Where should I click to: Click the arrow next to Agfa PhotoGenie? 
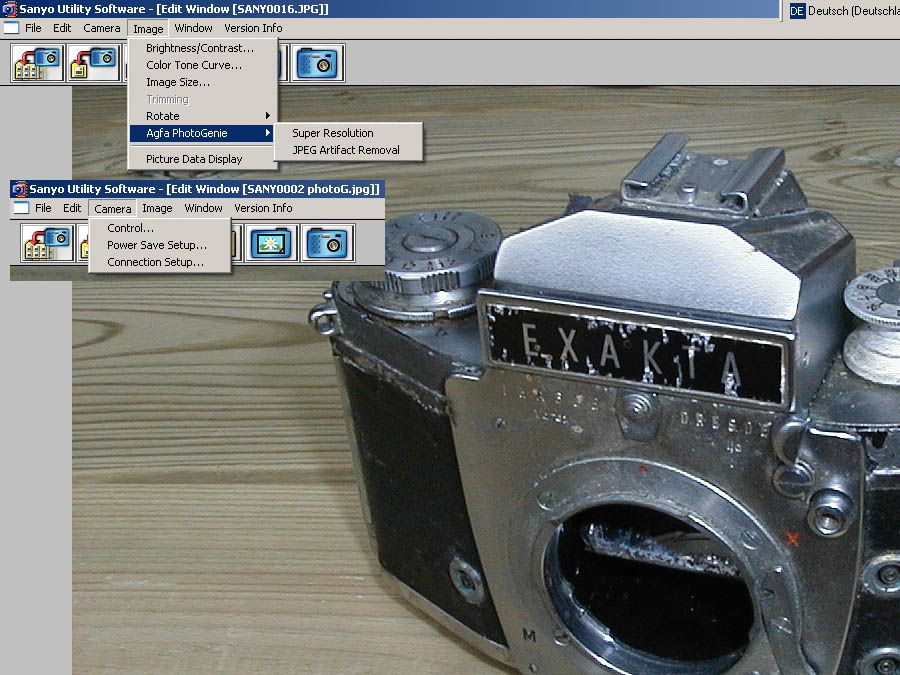(267, 133)
